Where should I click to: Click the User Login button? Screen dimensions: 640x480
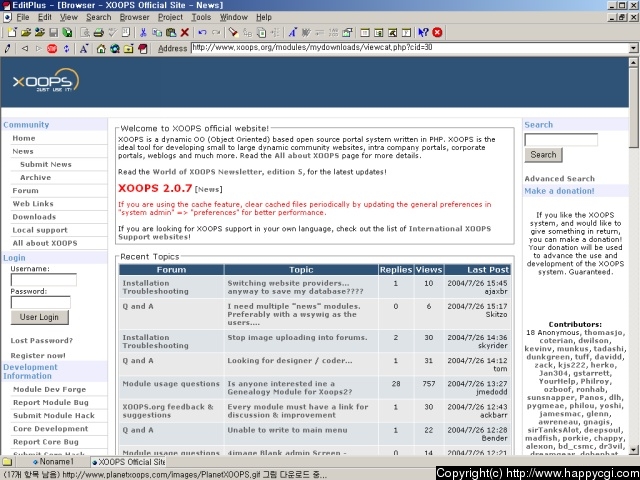pos(39,317)
